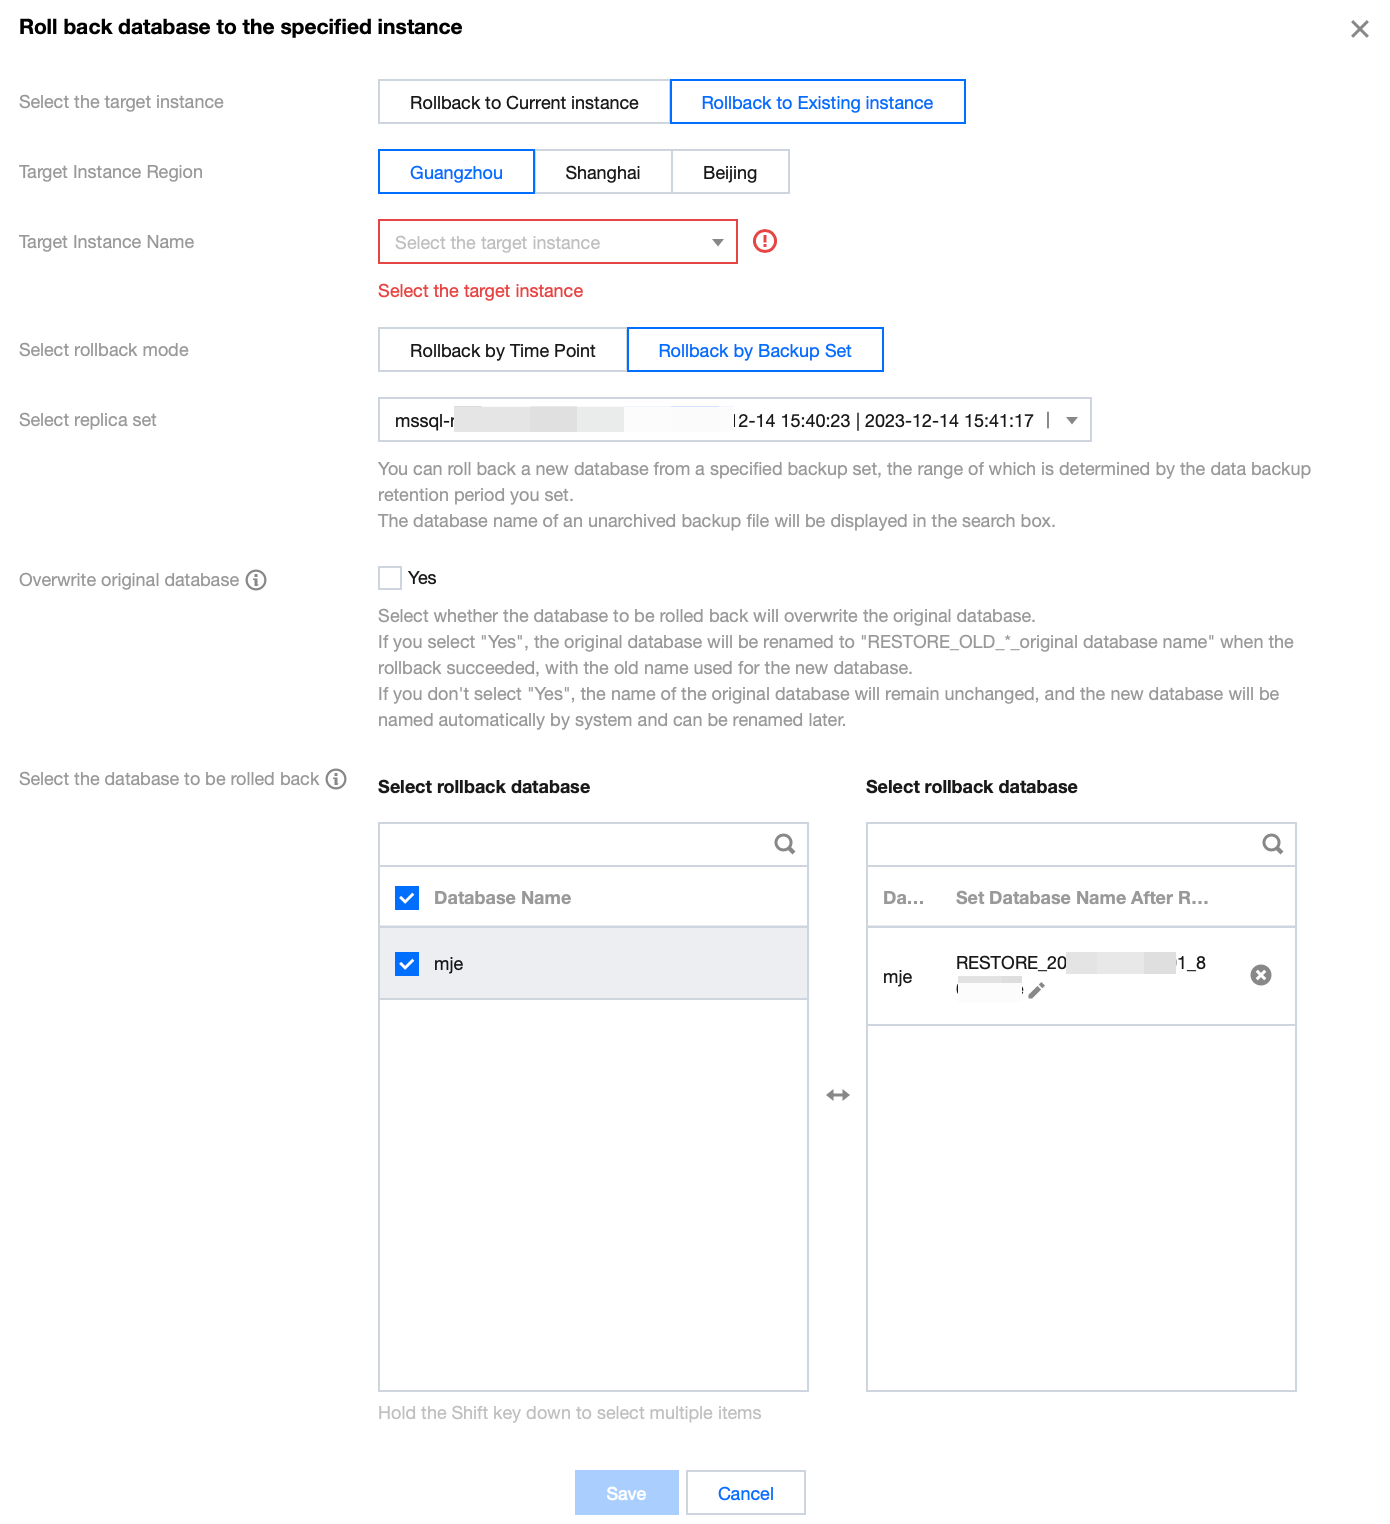Click search icon in right database list
The height and width of the screenshot is (1524, 1390).
(1273, 844)
